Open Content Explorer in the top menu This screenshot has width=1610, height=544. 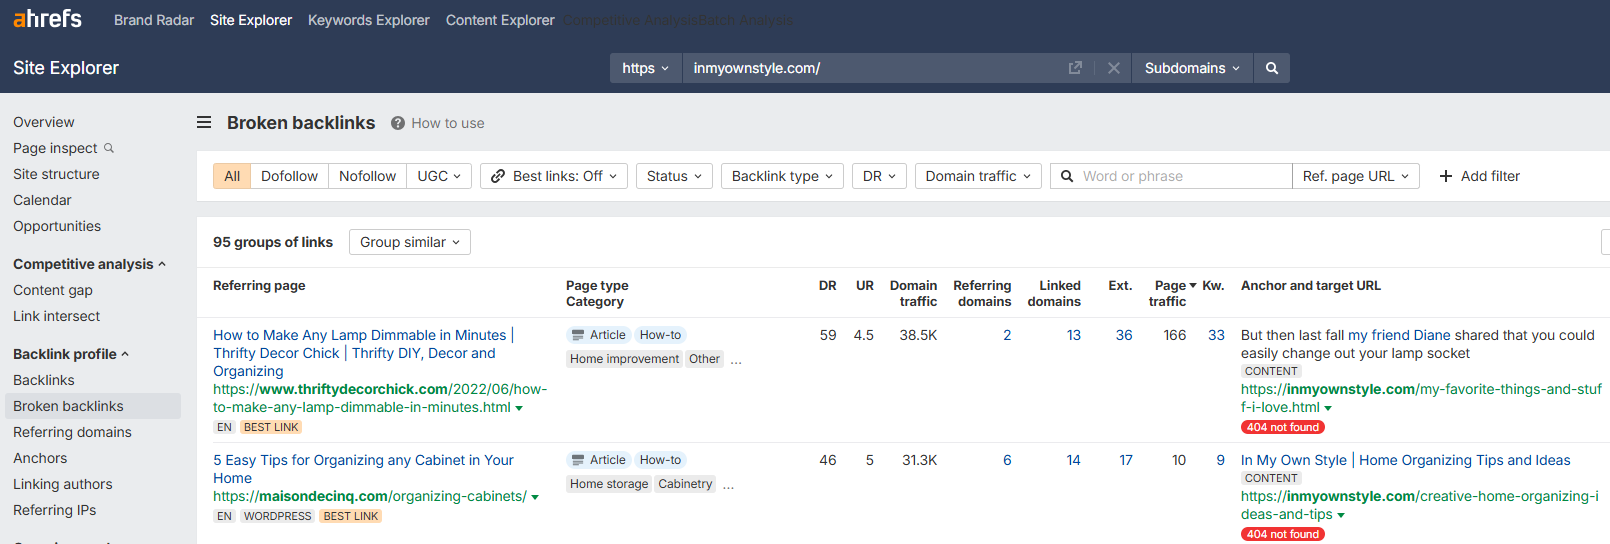(x=500, y=20)
